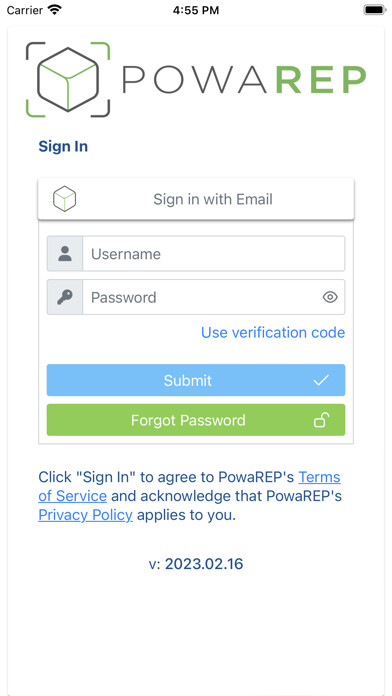This screenshot has width=392, height=696.
Task: Click the unlocked padlock icon on Forgot Password
Action: (x=321, y=420)
